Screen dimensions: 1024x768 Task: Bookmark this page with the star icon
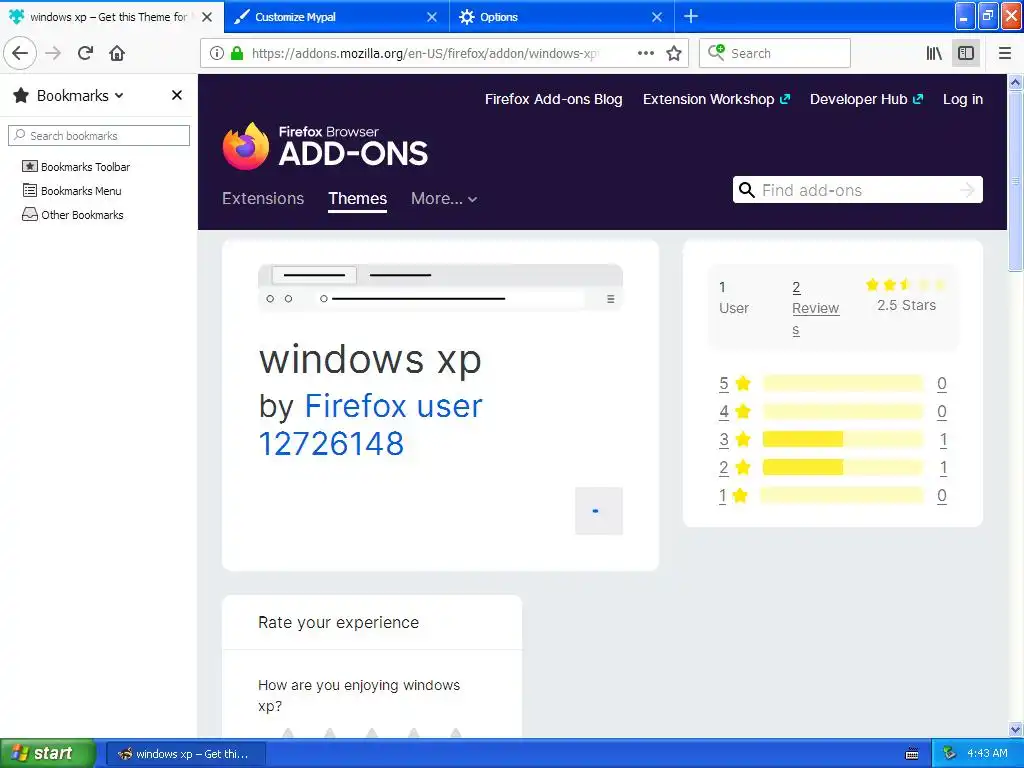pyautogui.click(x=674, y=53)
